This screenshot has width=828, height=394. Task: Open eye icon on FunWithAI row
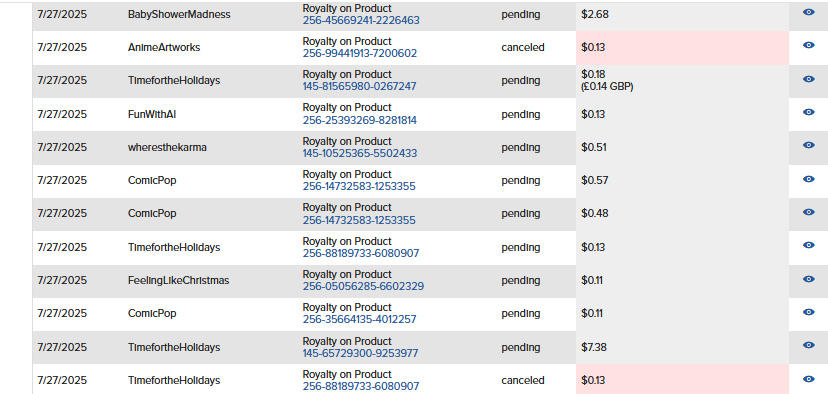pyautogui.click(x=808, y=112)
